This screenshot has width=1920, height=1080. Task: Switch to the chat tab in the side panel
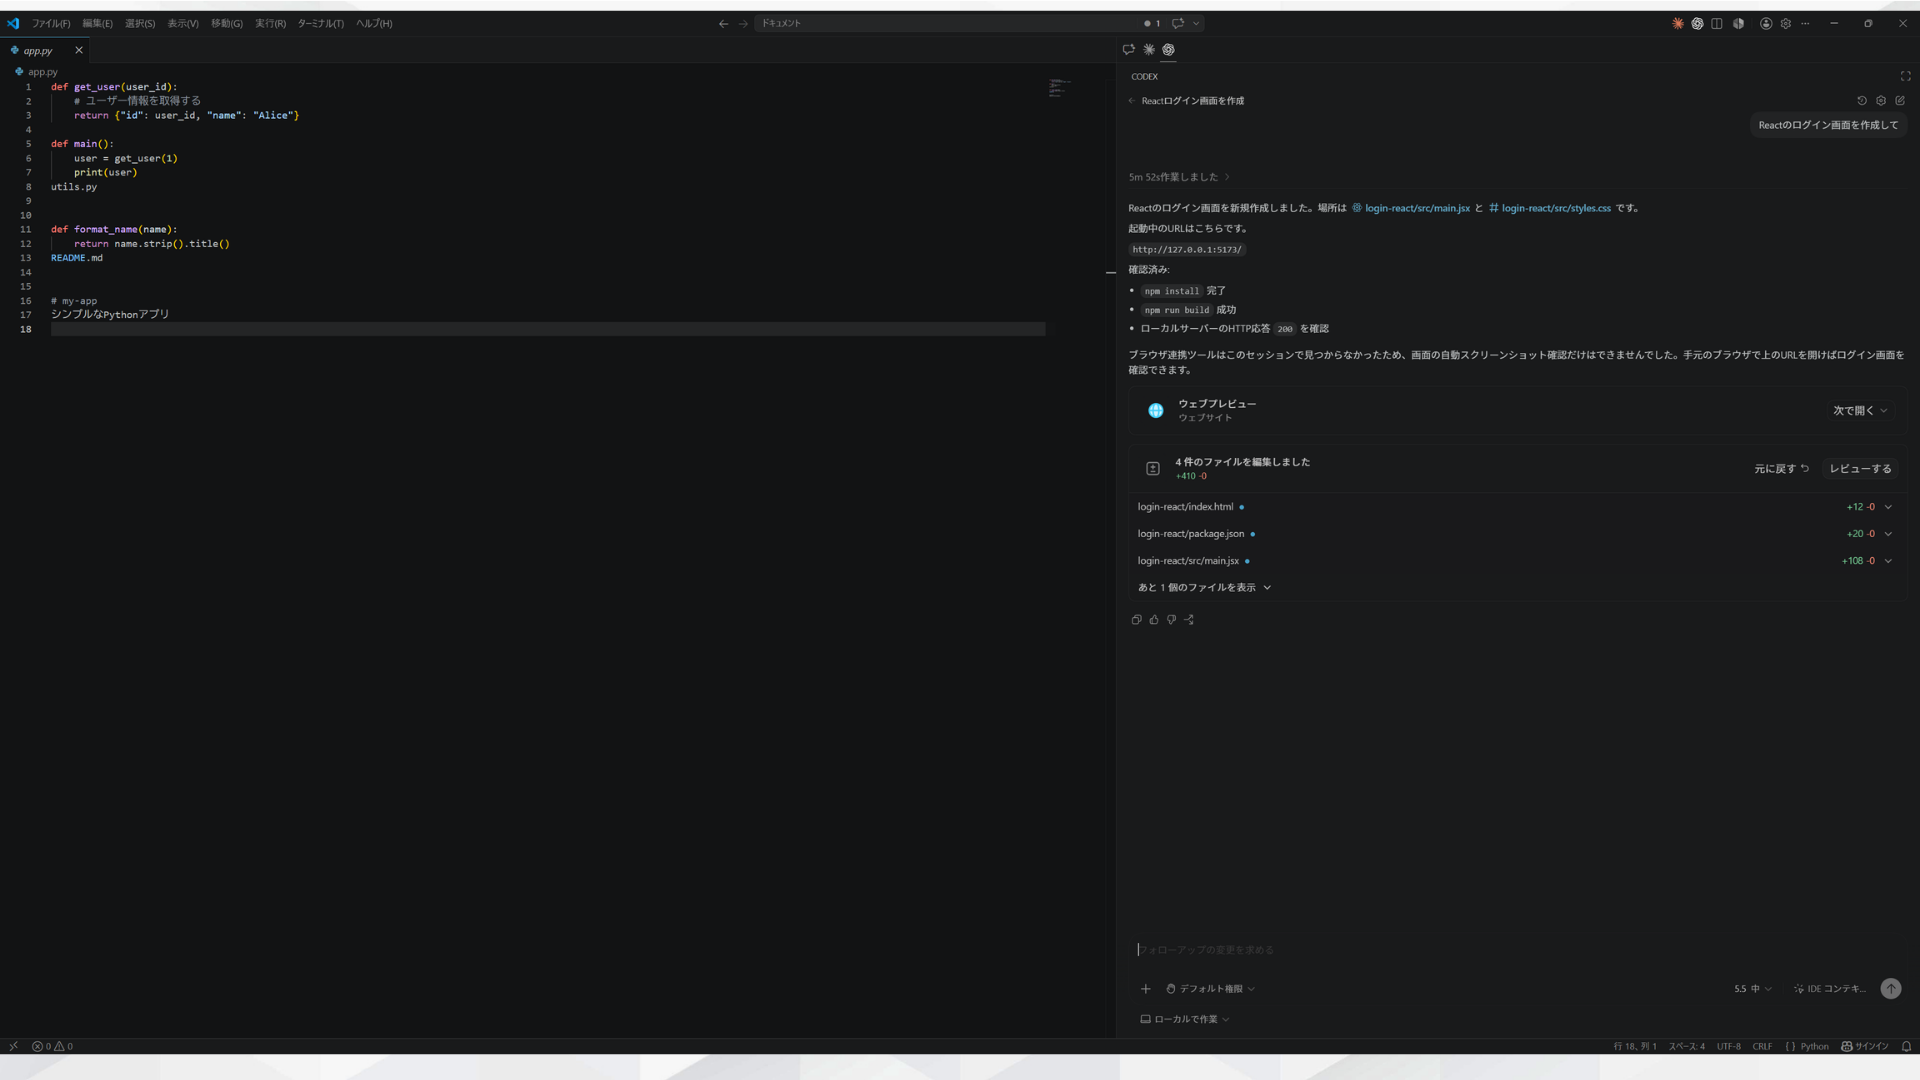[x=1129, y=49]
